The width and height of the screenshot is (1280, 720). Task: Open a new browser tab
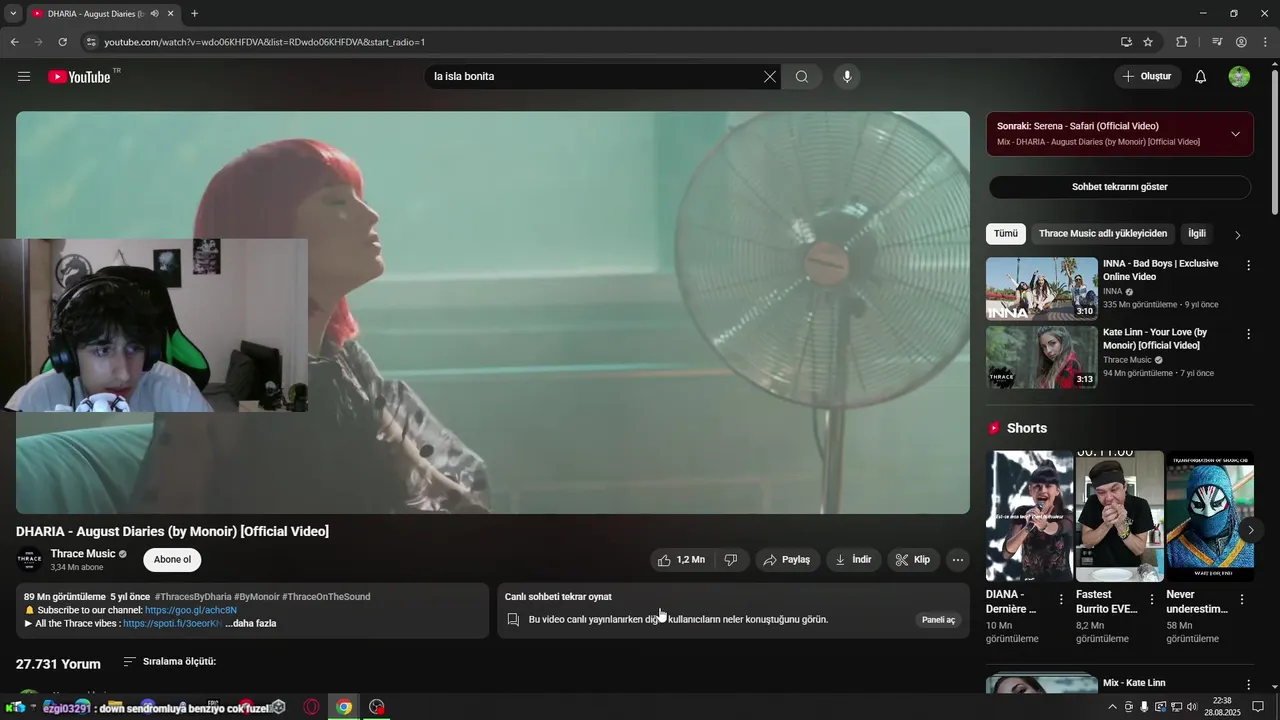(194, 14)
